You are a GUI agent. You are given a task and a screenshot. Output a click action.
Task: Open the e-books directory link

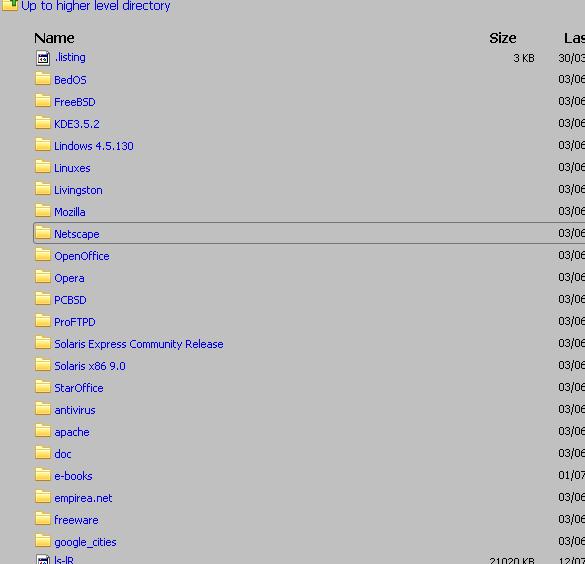click(73, 476)
